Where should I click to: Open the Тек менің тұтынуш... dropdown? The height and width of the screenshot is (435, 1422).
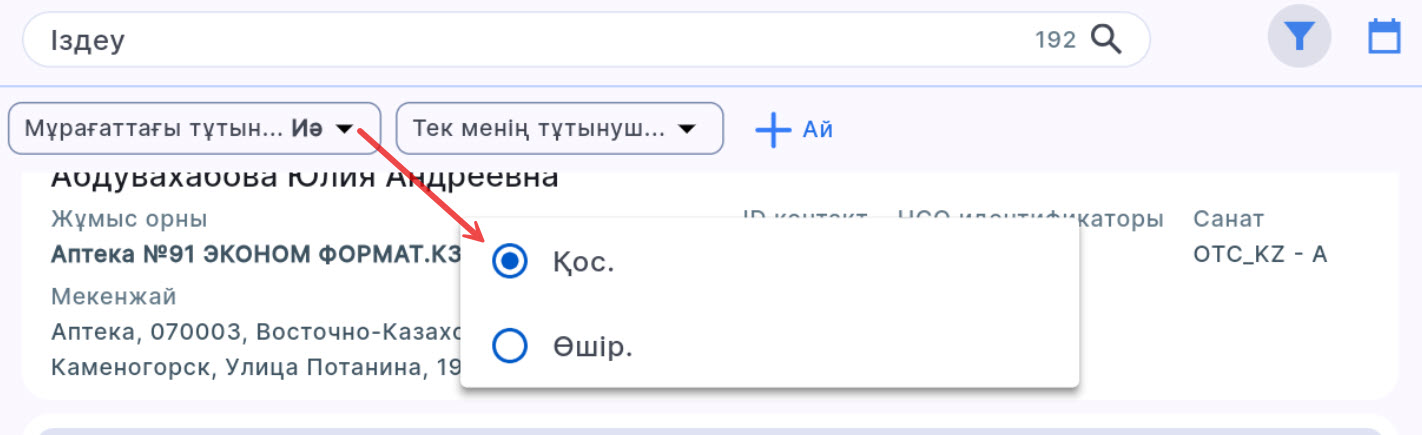point(540,129)
